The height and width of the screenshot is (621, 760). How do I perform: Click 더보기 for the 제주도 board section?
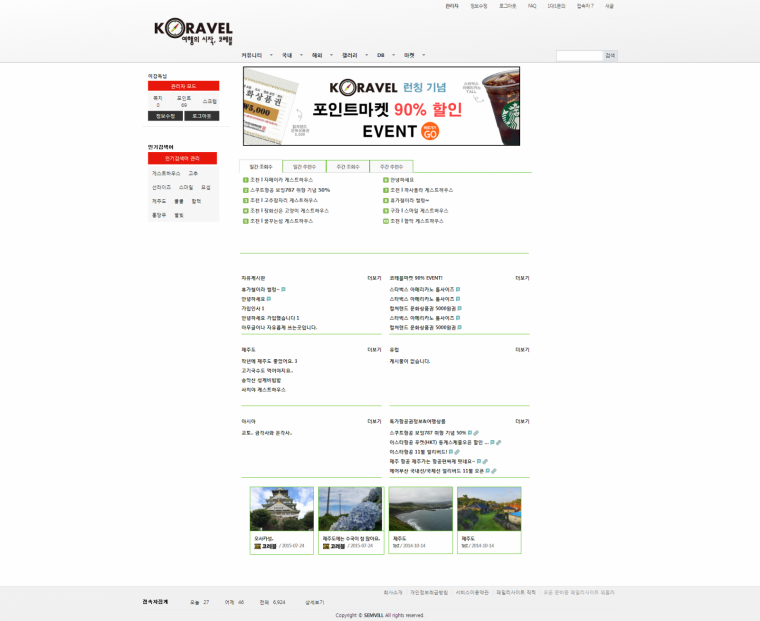pos(374,350)
